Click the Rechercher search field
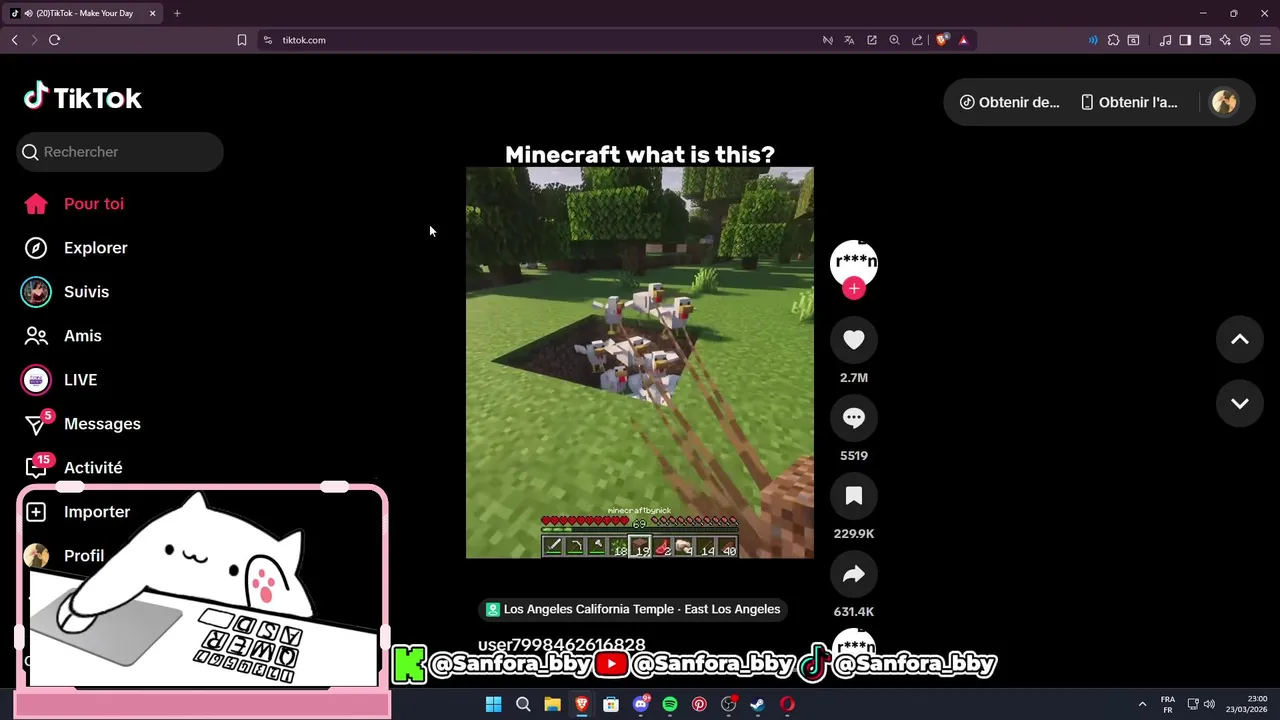This screenshot has width=1280, height=720. point(120,152)
